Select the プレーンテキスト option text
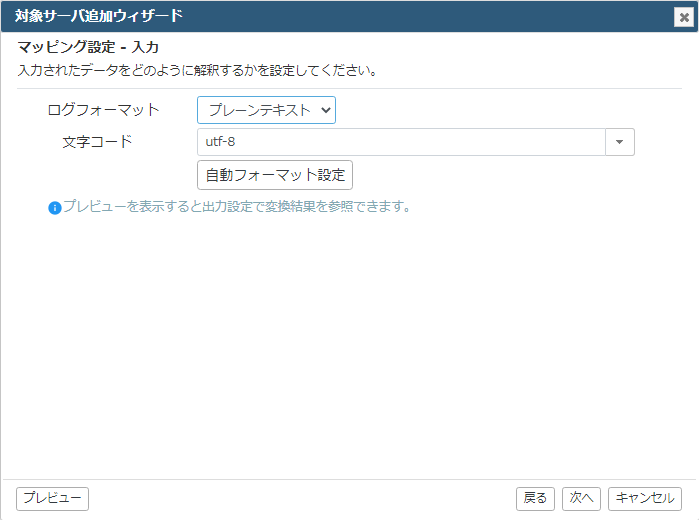 click(x=259, y=110)
